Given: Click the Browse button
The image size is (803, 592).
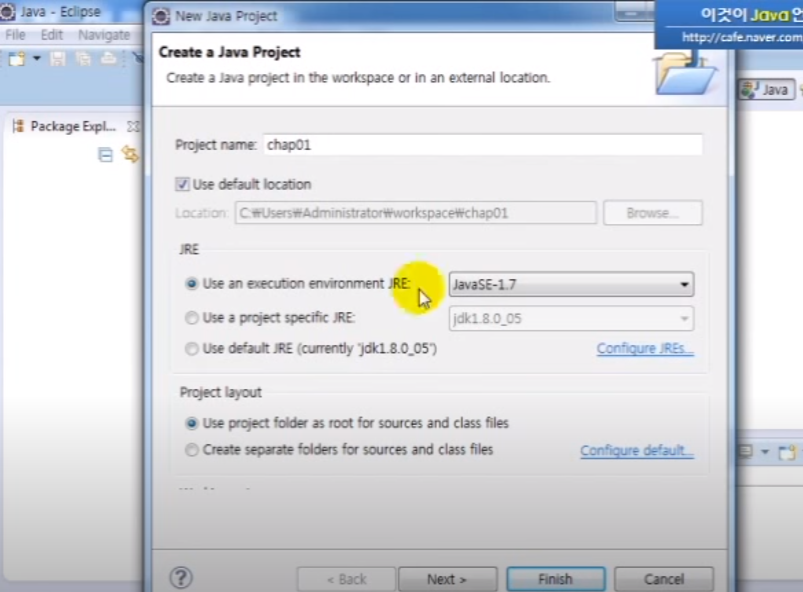Looking at the screenshot, I should tap(653, 213).
